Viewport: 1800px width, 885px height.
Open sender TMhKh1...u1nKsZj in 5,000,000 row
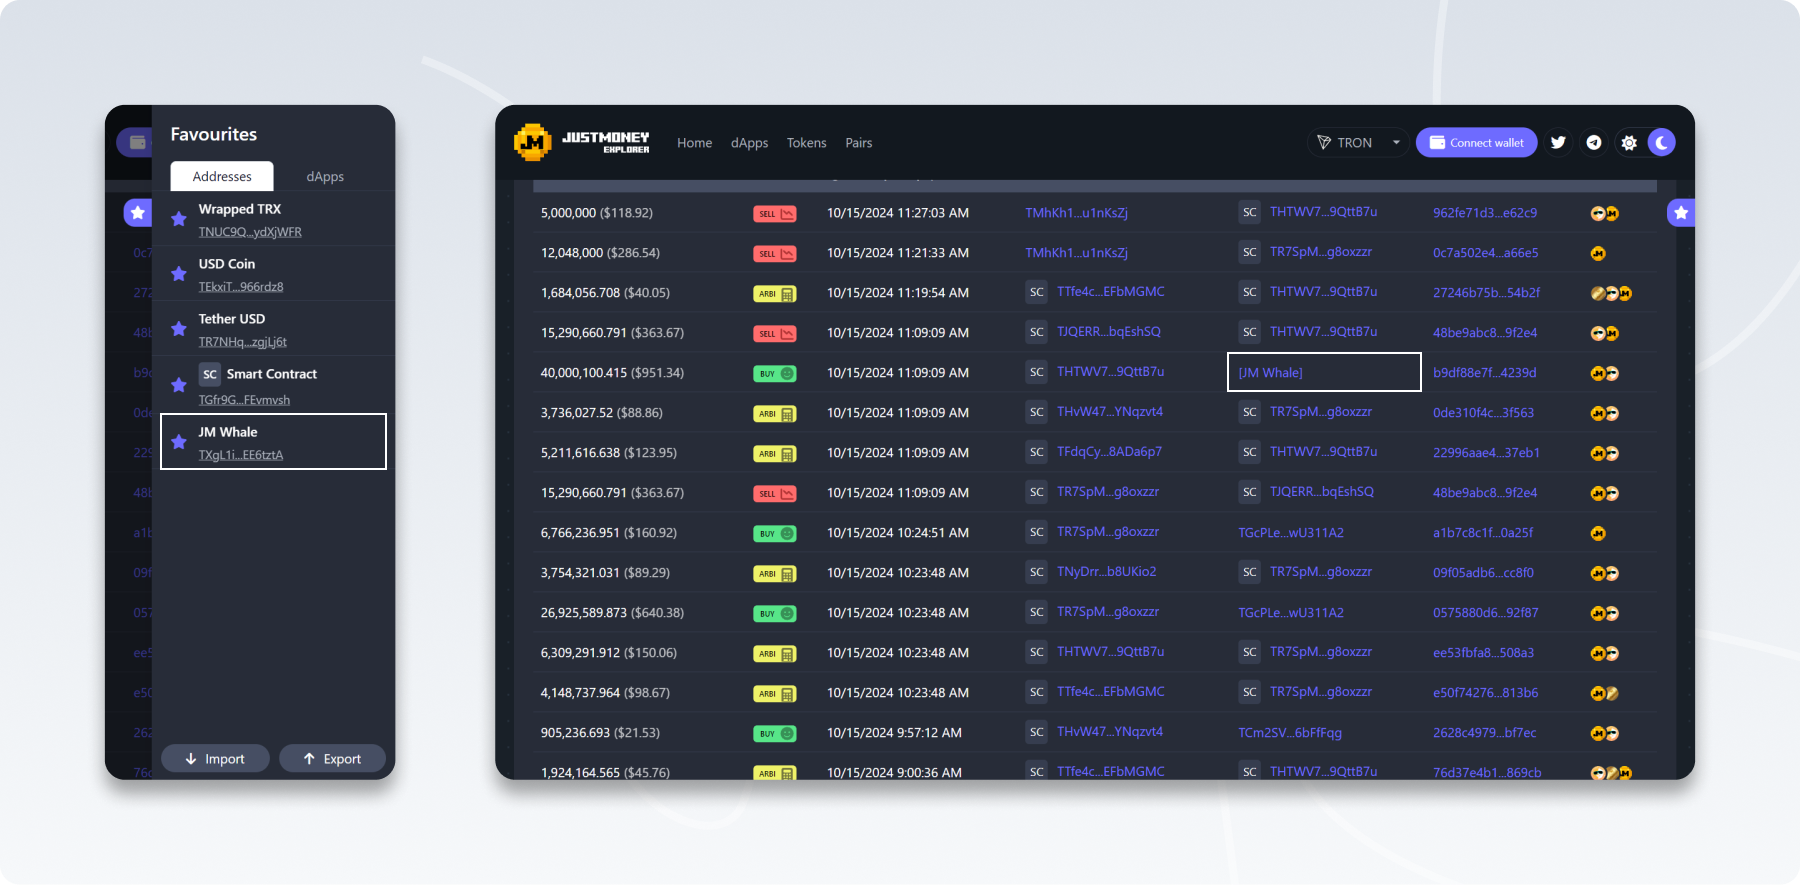pyautogui.click(x=1077, y=213)
